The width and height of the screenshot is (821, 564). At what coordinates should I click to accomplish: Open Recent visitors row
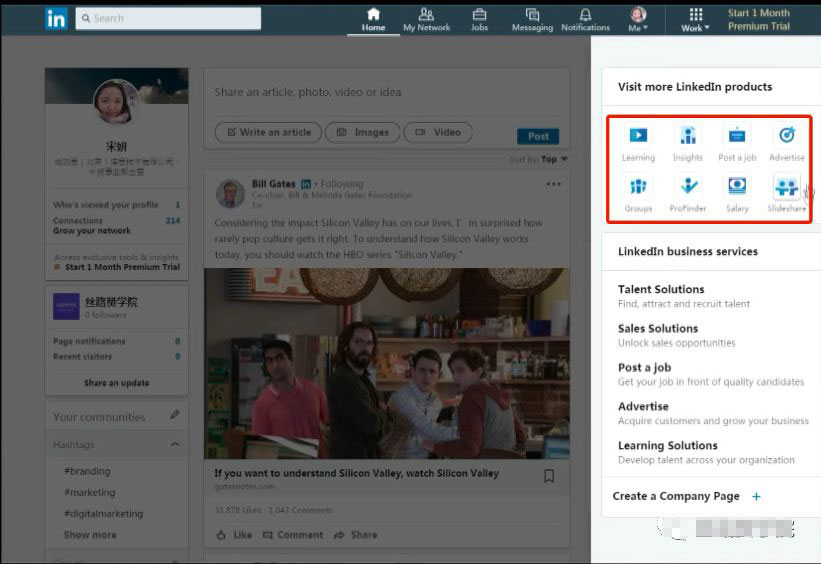(x=116, y=357)
